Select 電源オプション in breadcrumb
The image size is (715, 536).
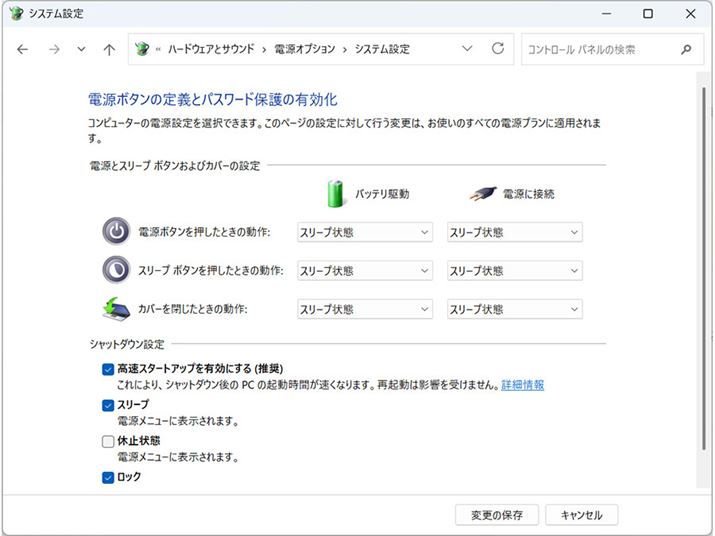click(x=305, y=49)
